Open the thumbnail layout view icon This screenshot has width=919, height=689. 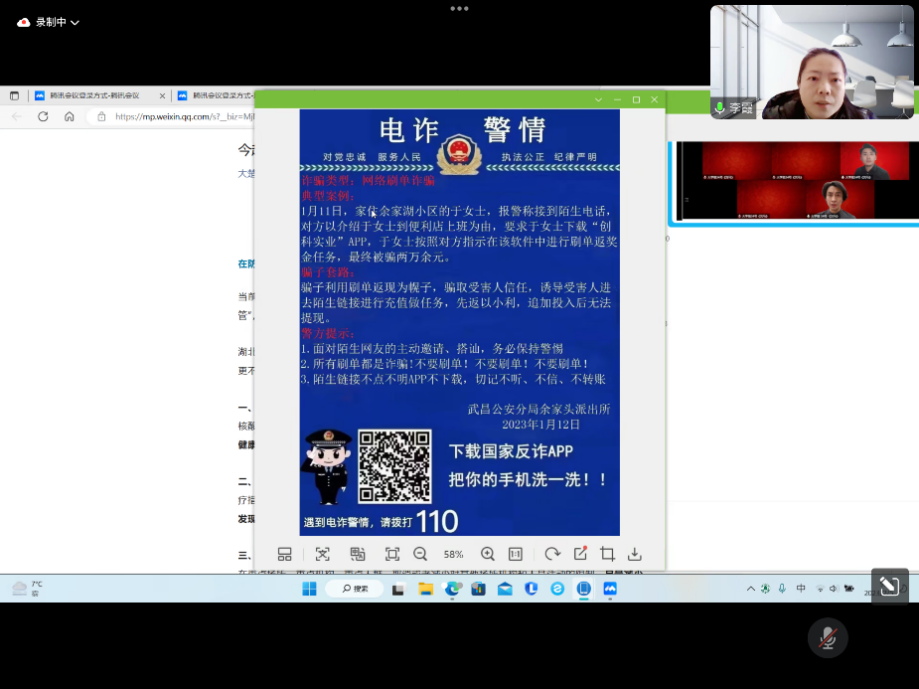(x=285, y=554)
